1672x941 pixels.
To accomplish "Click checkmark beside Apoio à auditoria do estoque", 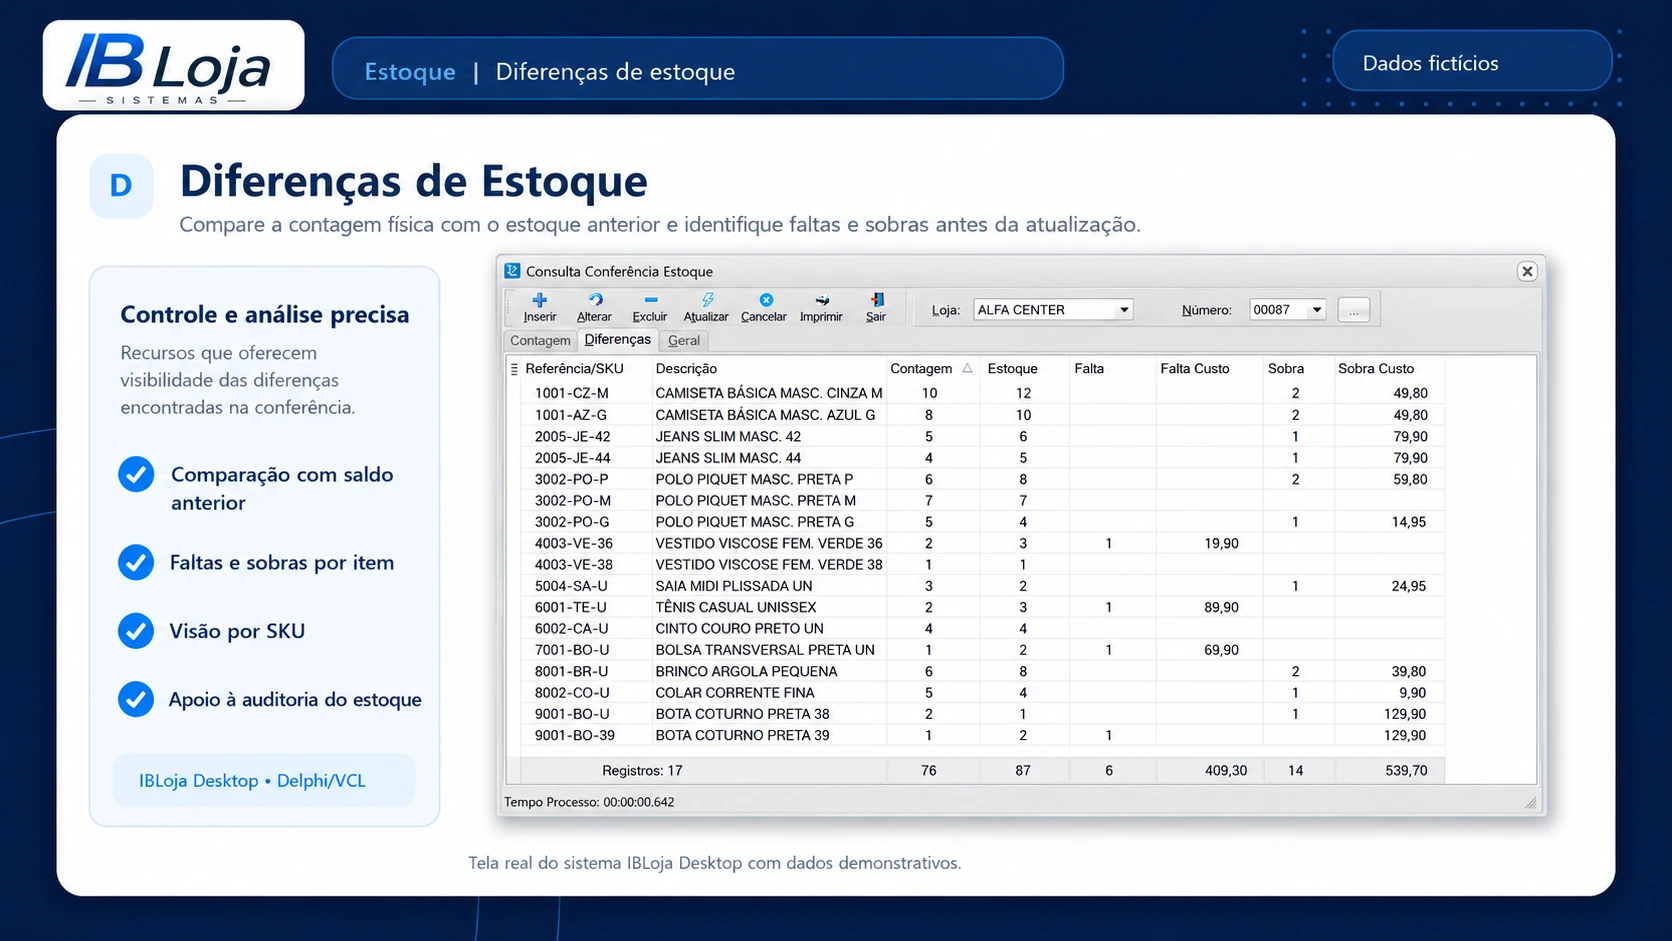I will [136, 699].
